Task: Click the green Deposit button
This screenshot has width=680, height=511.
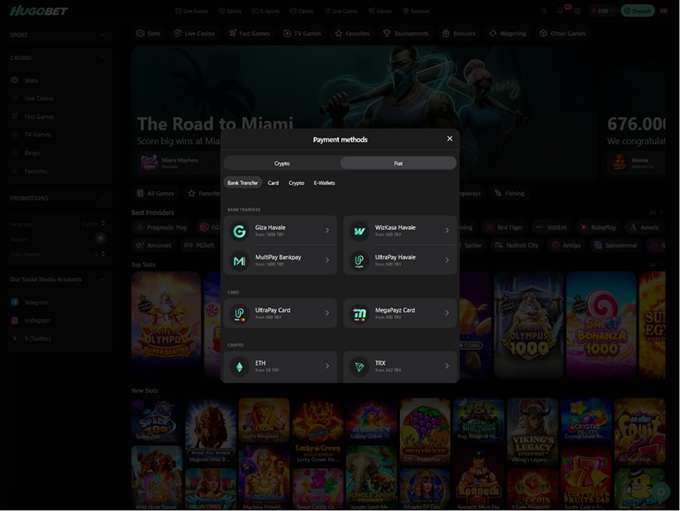Action: point(638,11)
